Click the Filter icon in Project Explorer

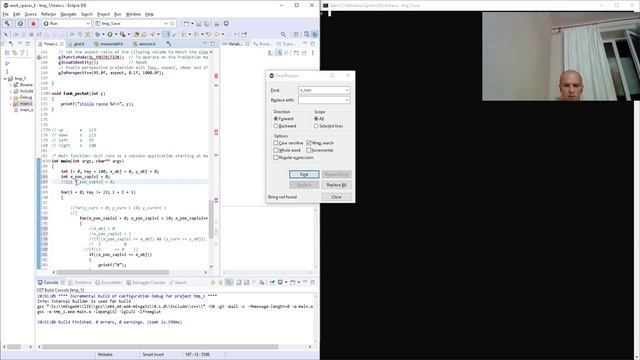tap(22, 53)
